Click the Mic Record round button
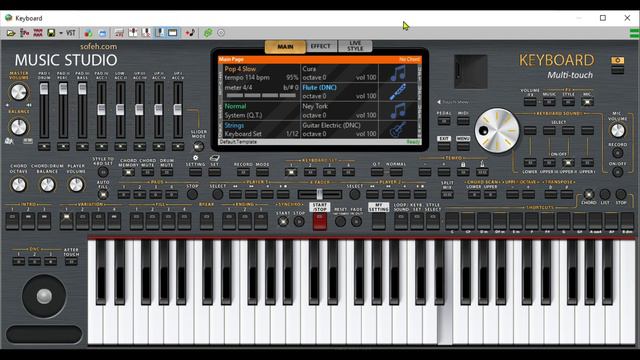The width and height of the screenshot is (640, 360). [618, 153]
